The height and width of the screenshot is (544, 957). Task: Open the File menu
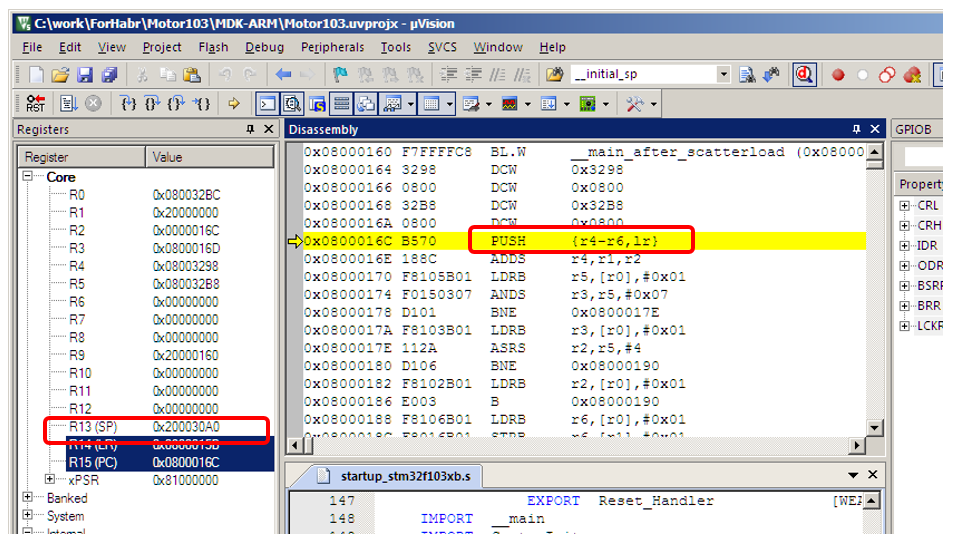[x=32, y=47]
